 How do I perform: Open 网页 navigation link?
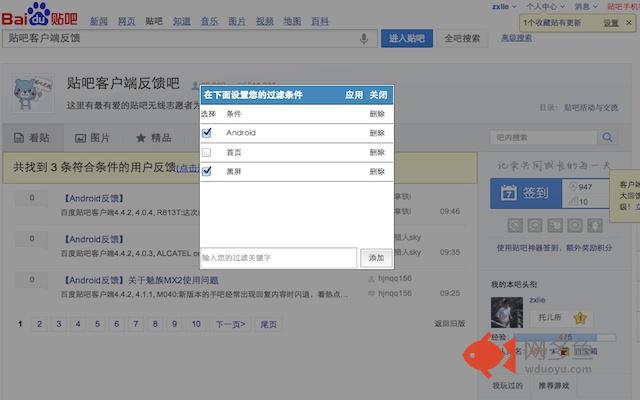126,21
